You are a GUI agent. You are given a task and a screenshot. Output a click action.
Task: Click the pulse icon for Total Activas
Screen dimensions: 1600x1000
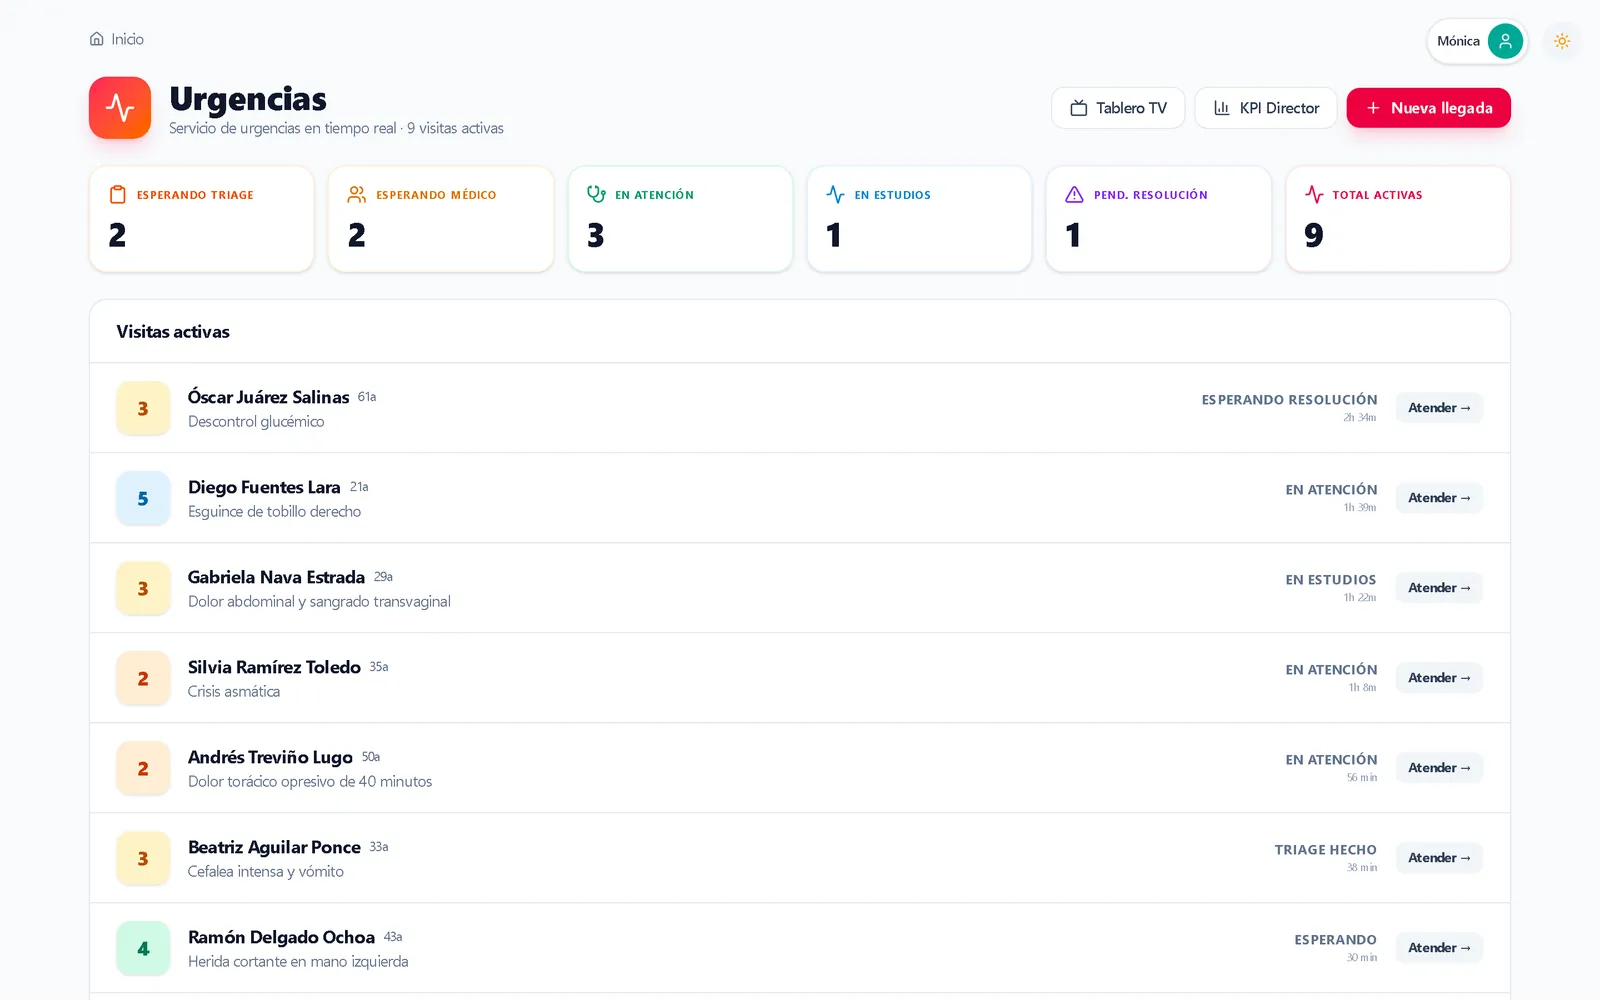point(1314,195)
